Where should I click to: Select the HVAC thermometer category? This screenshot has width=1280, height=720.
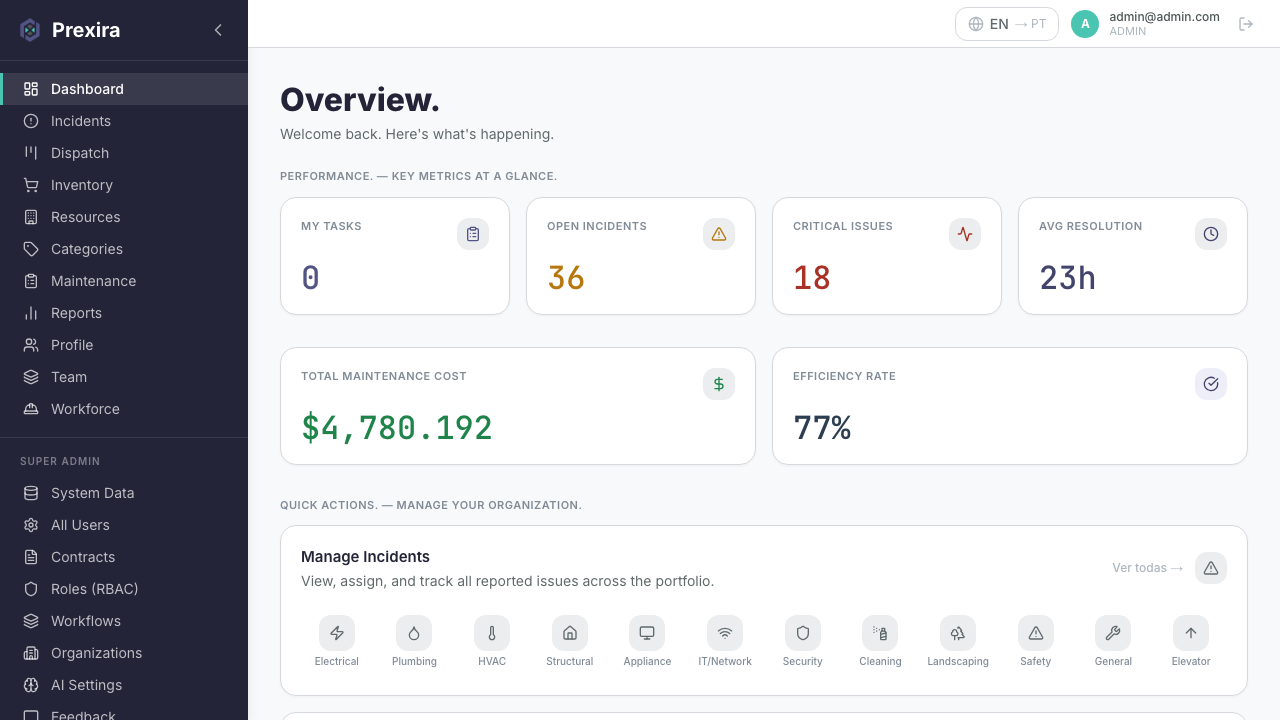coord(492,641)
